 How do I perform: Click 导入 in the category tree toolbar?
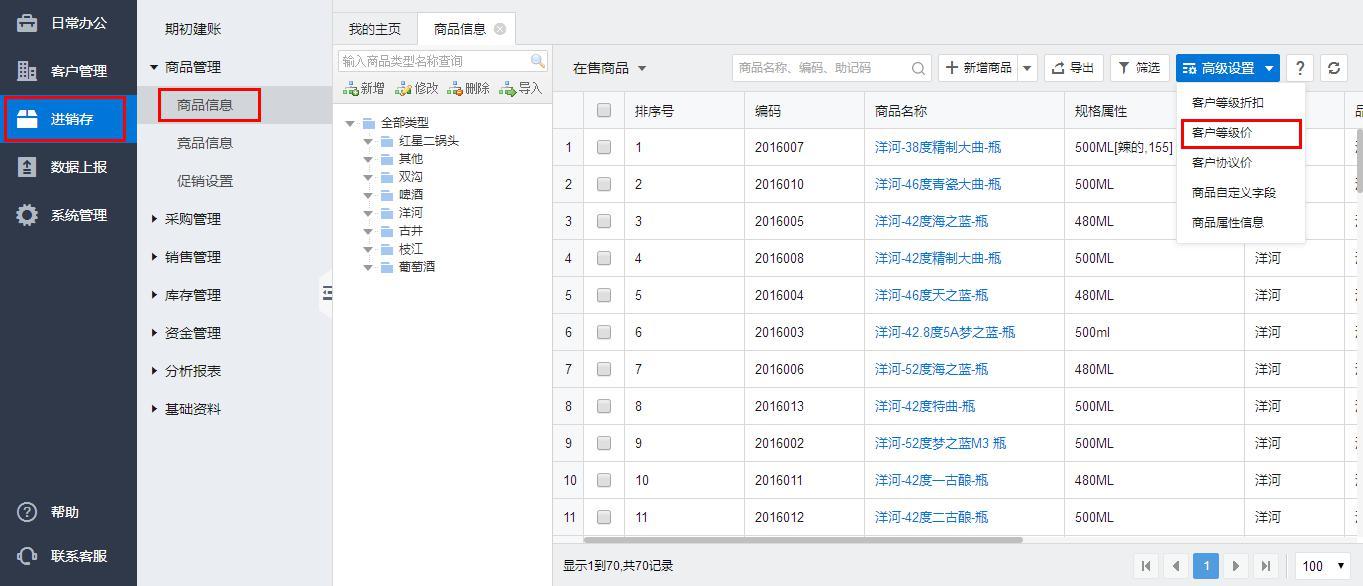521,89
